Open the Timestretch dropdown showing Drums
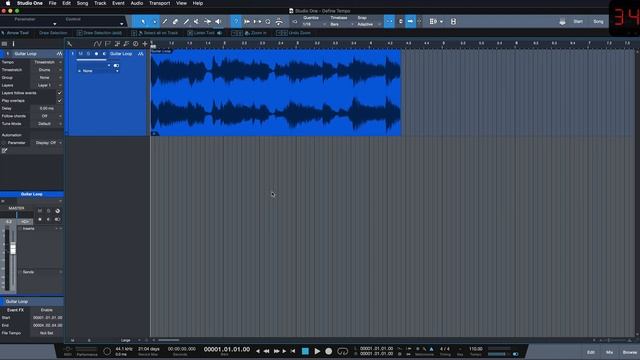 [x=47, y=70]
